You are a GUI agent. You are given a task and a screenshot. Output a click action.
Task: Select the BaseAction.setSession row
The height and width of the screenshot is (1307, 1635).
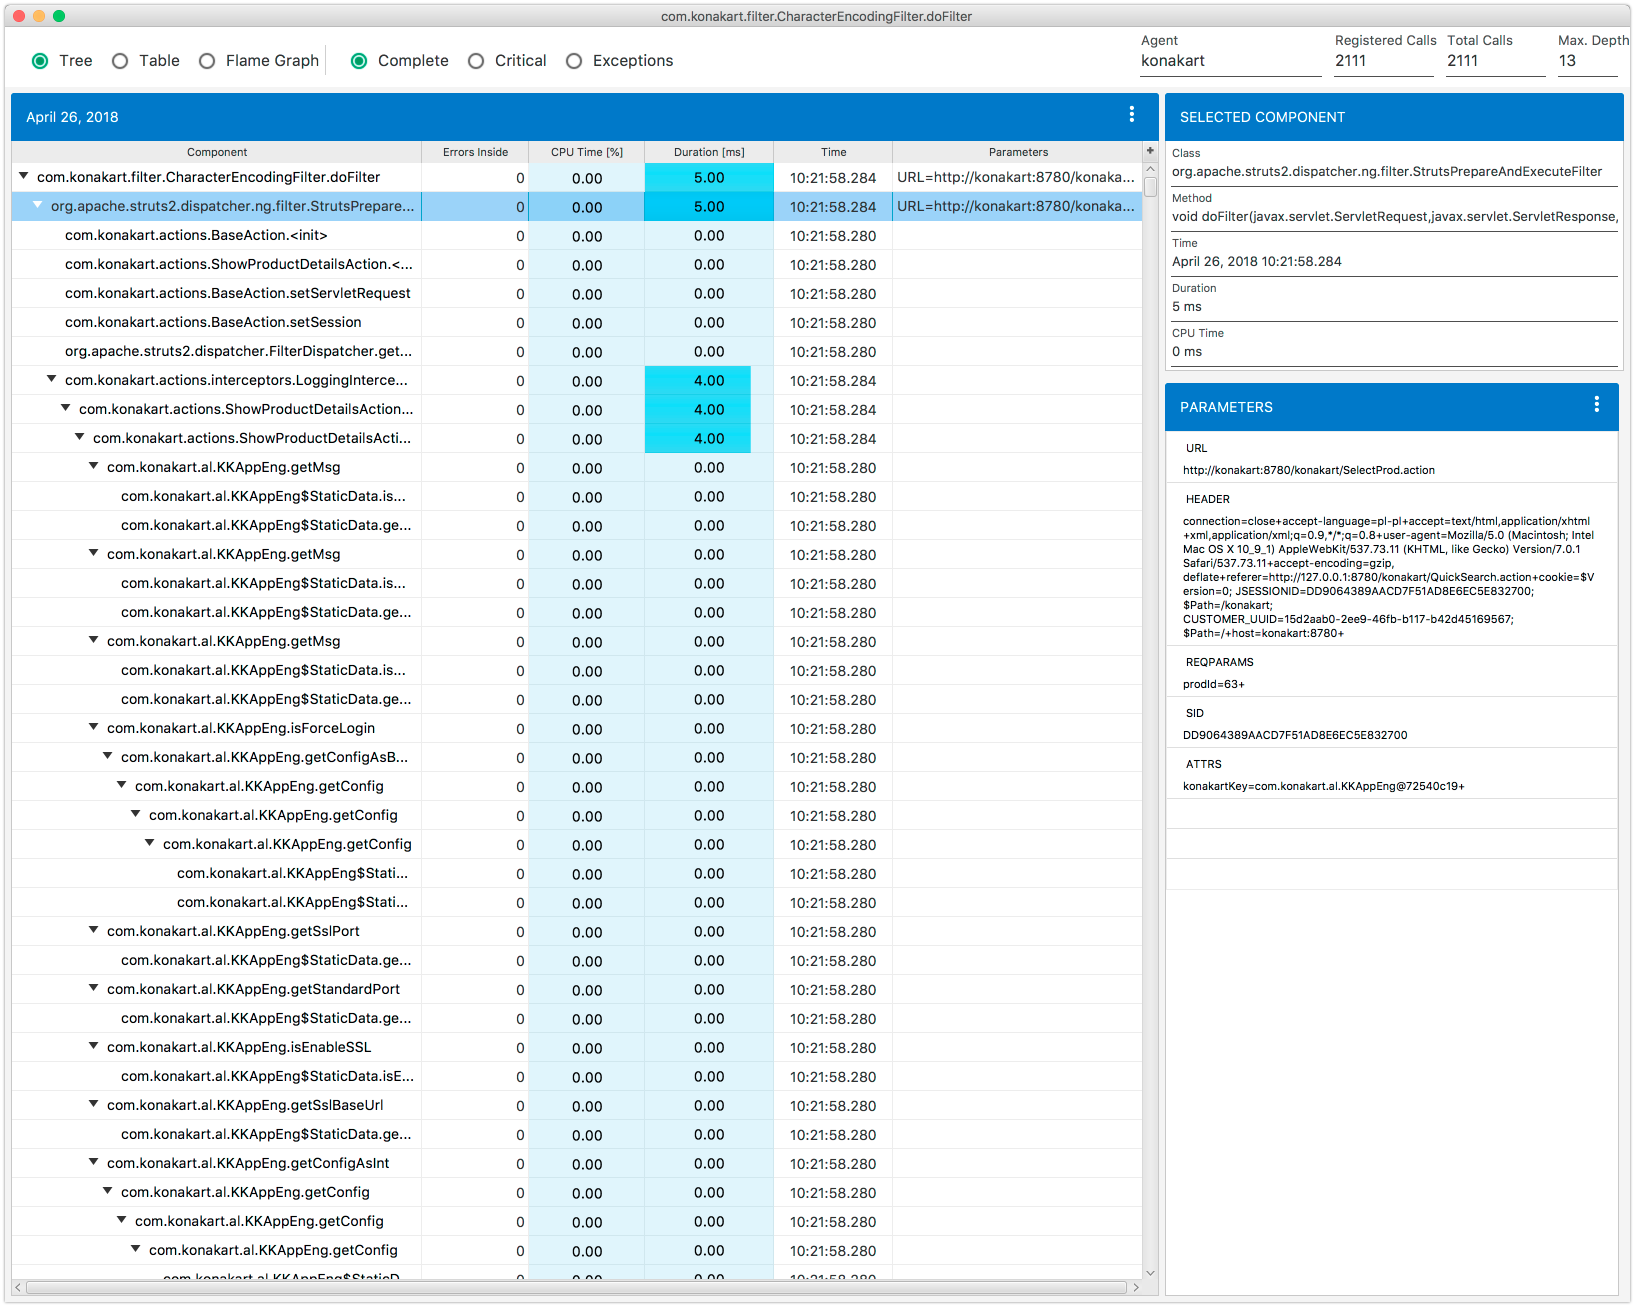pos(577,322)
